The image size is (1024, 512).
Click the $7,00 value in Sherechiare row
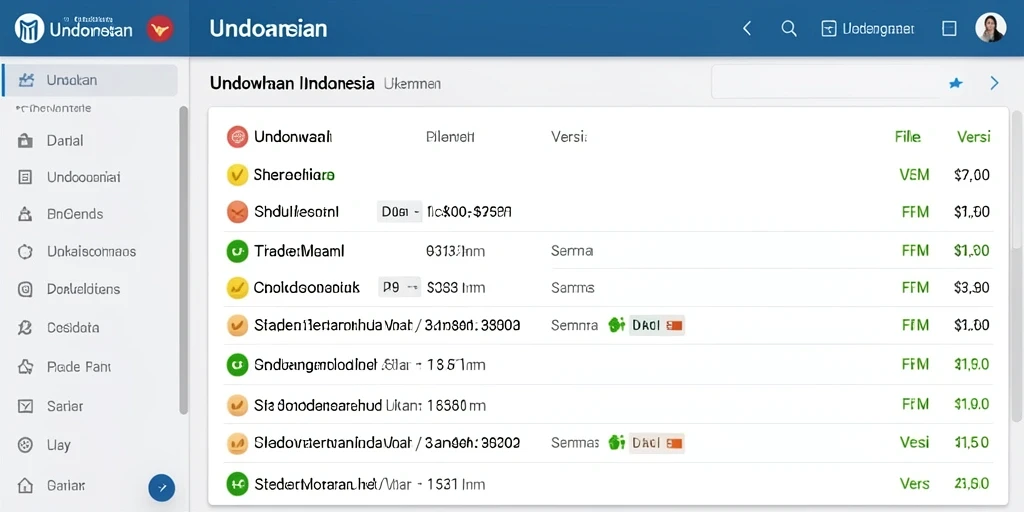pos(972,174)
